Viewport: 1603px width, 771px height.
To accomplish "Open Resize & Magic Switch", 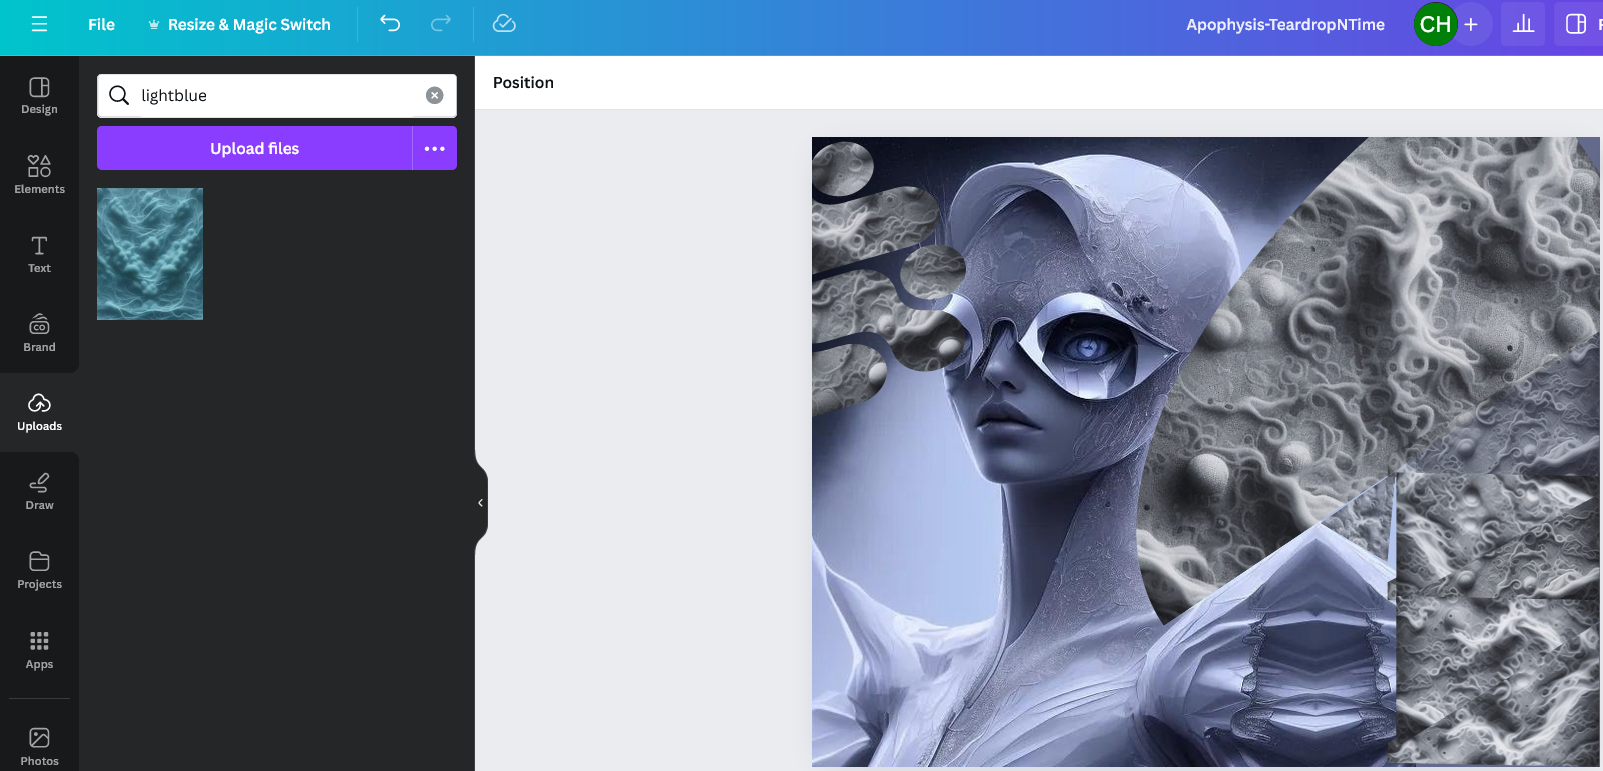I will tap(239, 24).
